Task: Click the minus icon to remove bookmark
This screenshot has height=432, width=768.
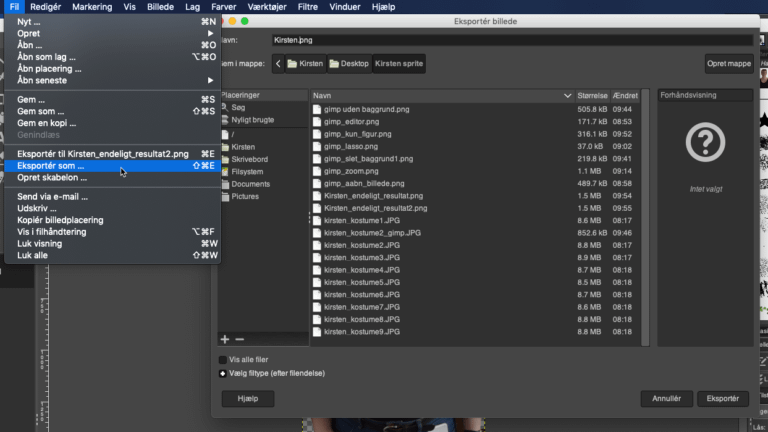Action: click(239, 340)
